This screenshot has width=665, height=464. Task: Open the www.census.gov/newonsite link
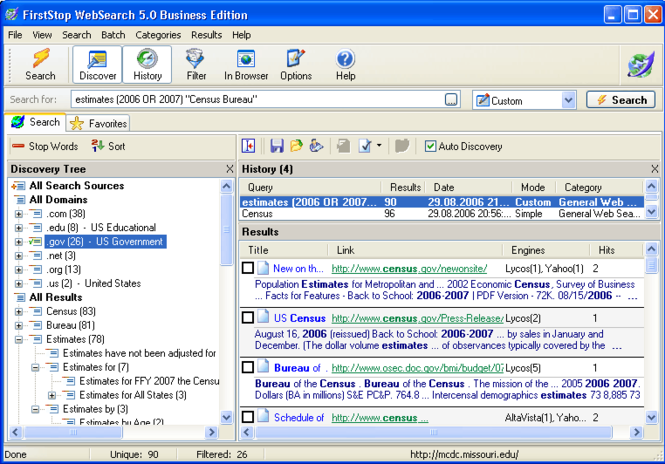pyautogui.click(x=409, y=268)
